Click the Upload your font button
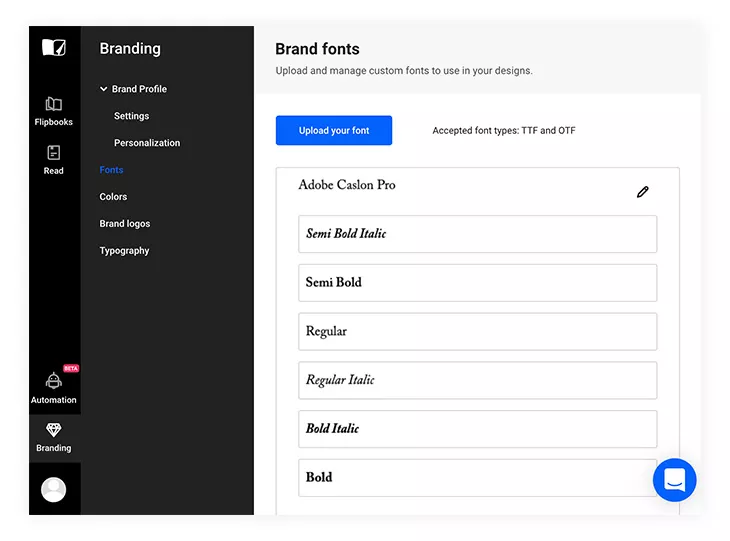 coord(334,130)
